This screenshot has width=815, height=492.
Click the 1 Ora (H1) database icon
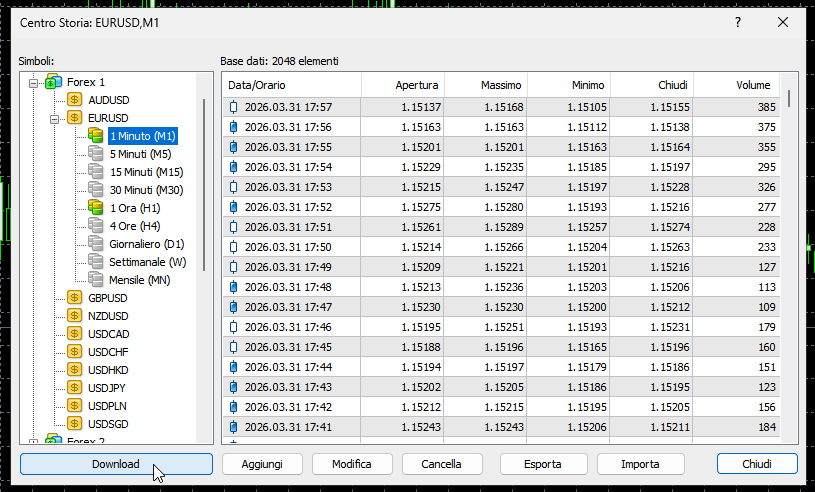click(x=96, y=207)
